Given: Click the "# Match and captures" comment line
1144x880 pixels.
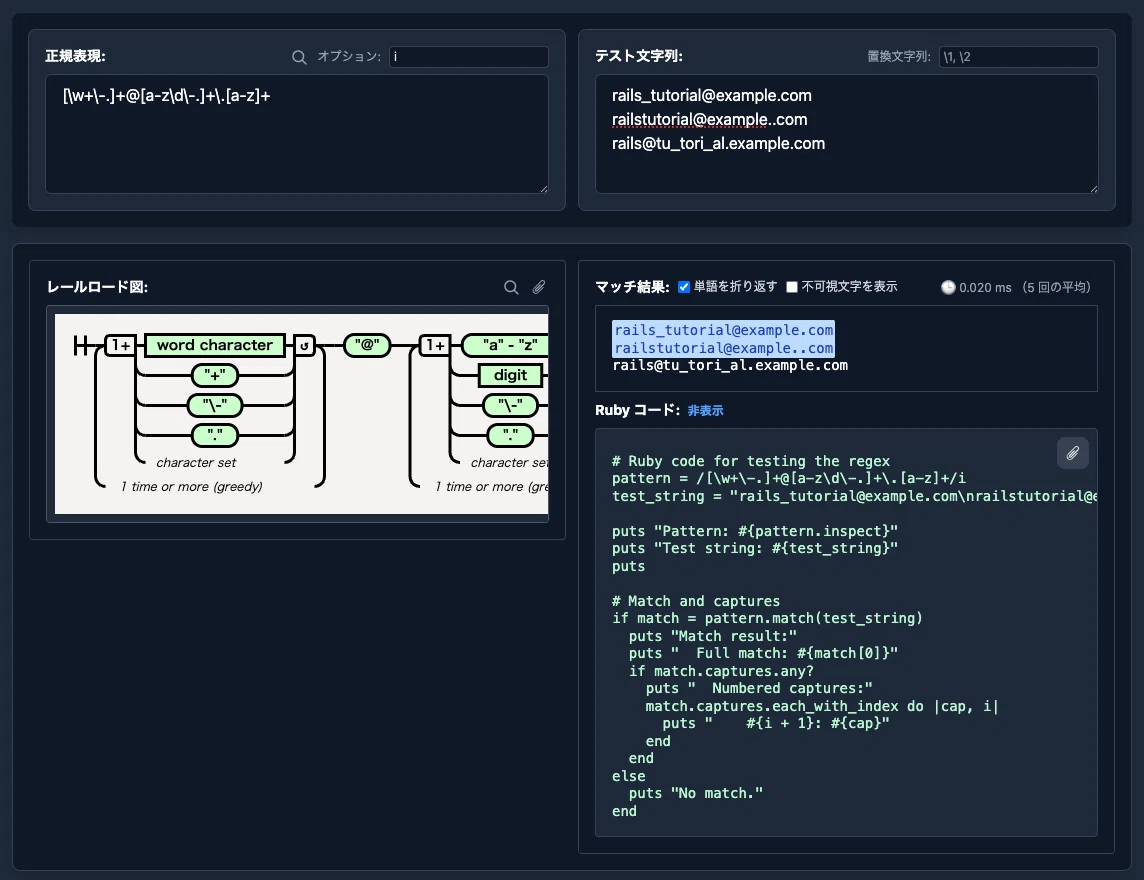Looking at the screenshot, I should 696,601.
